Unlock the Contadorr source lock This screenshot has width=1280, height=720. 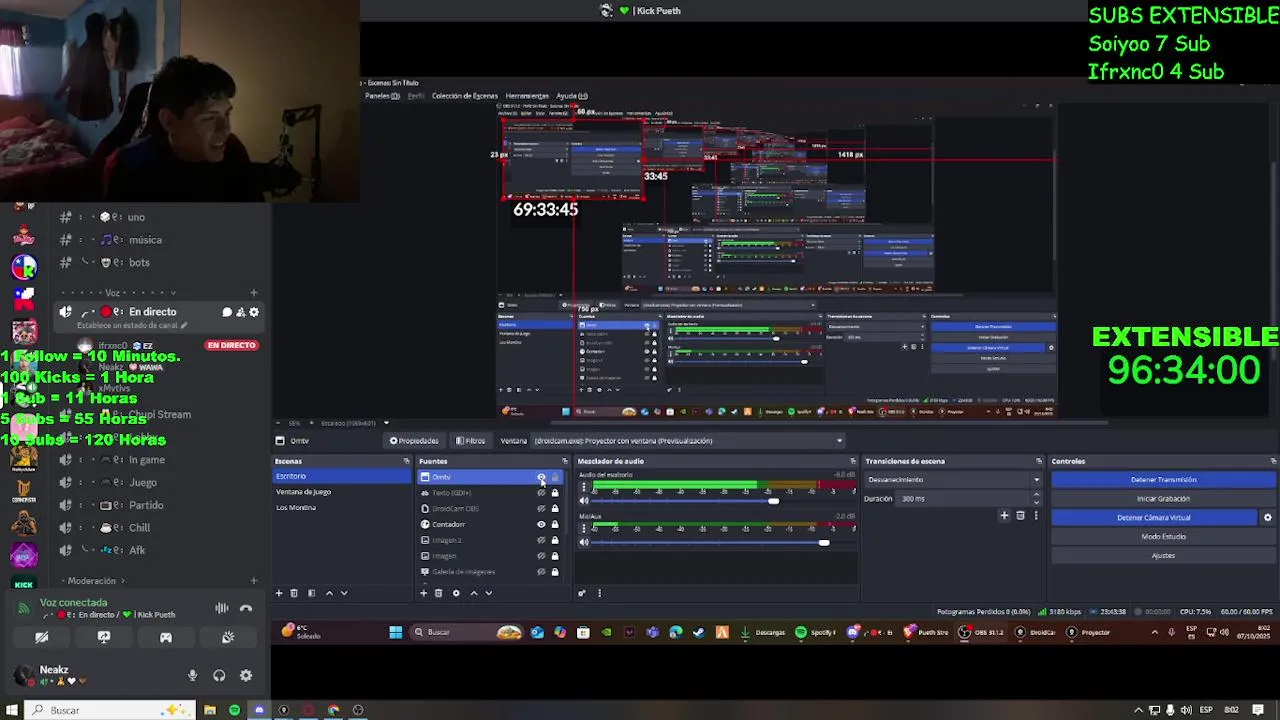[x=555, y=525]
